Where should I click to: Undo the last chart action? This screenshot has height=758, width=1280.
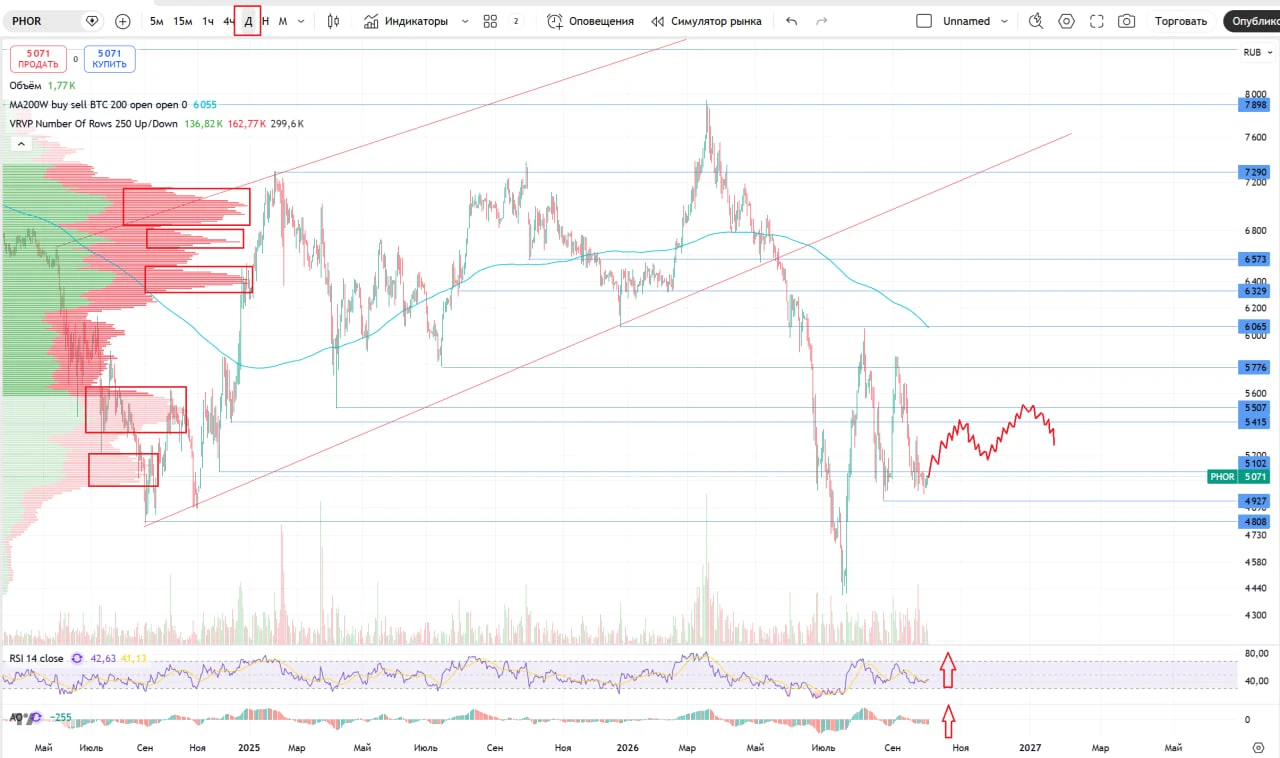coord(792,21)
